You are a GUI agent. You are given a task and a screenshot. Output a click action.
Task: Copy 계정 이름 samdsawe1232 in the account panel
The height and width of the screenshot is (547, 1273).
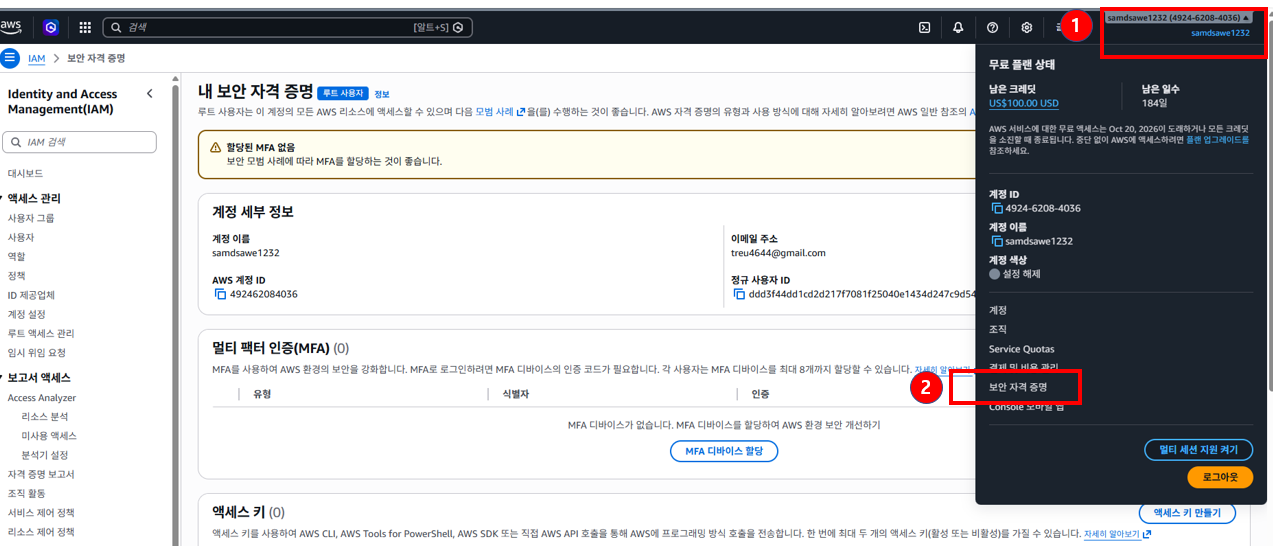997,241
